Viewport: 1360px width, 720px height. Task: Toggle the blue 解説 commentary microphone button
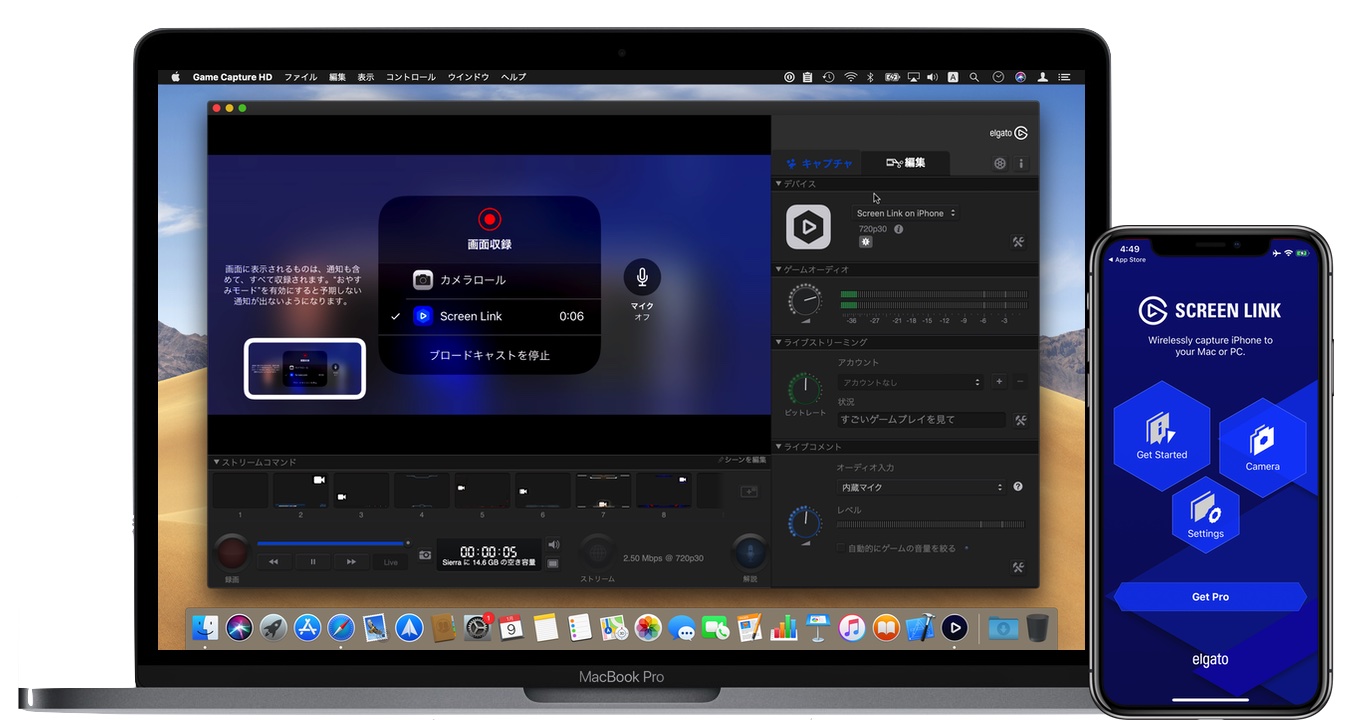pos(750,553)
